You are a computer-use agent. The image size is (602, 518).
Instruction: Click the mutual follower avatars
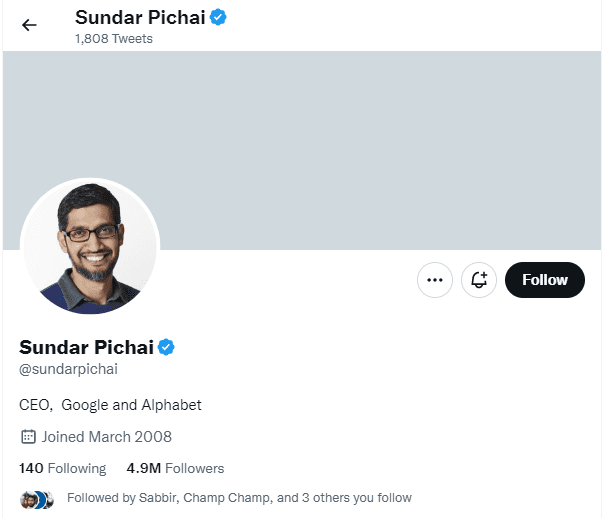(x=37, y=500)
